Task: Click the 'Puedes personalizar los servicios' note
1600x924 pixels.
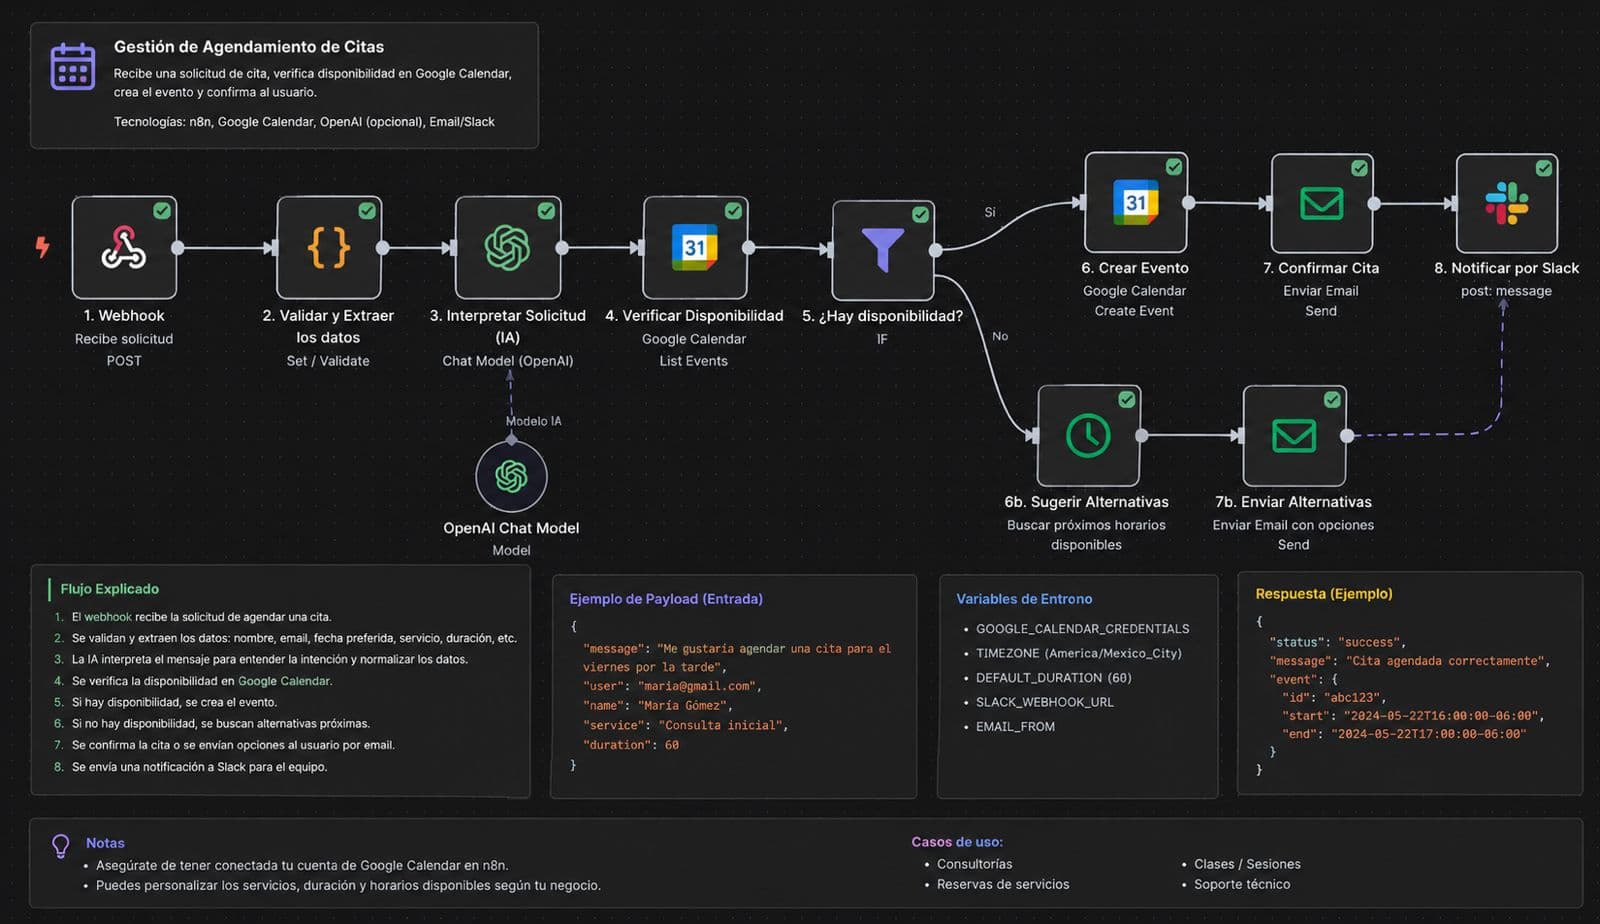Action: tap(348, 885)
